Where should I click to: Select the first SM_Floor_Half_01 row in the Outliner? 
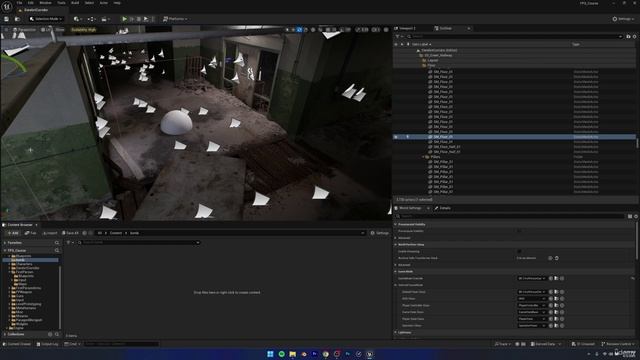(447, 147)
